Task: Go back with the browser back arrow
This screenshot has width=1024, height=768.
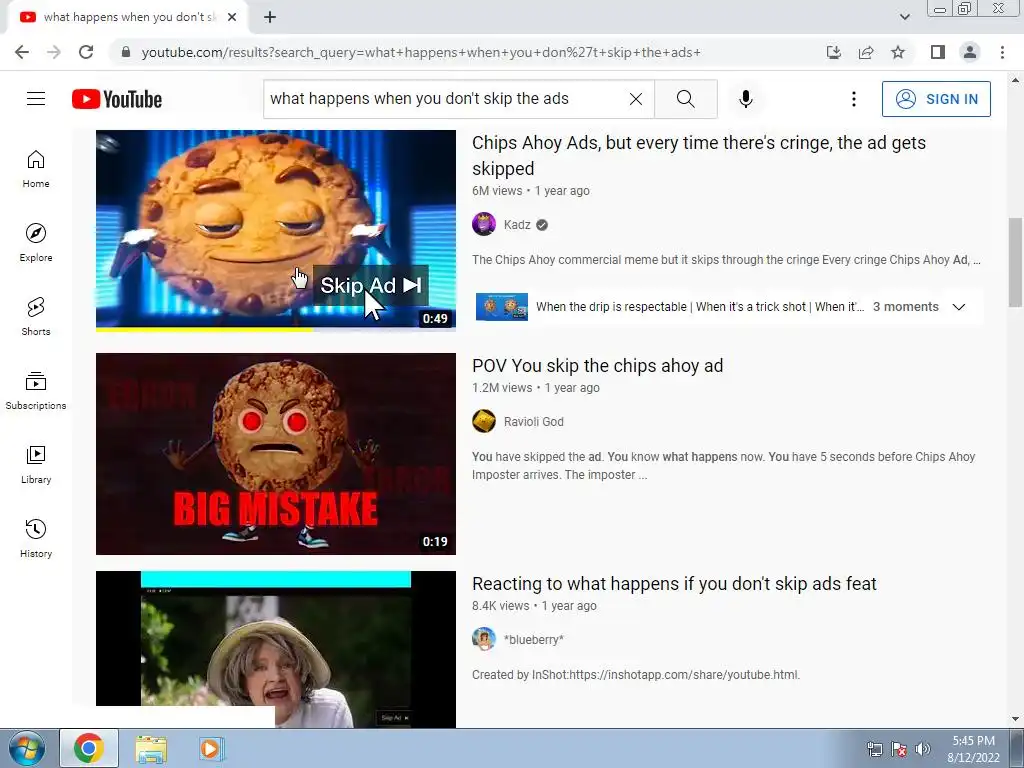Action: tap(22, 52)
